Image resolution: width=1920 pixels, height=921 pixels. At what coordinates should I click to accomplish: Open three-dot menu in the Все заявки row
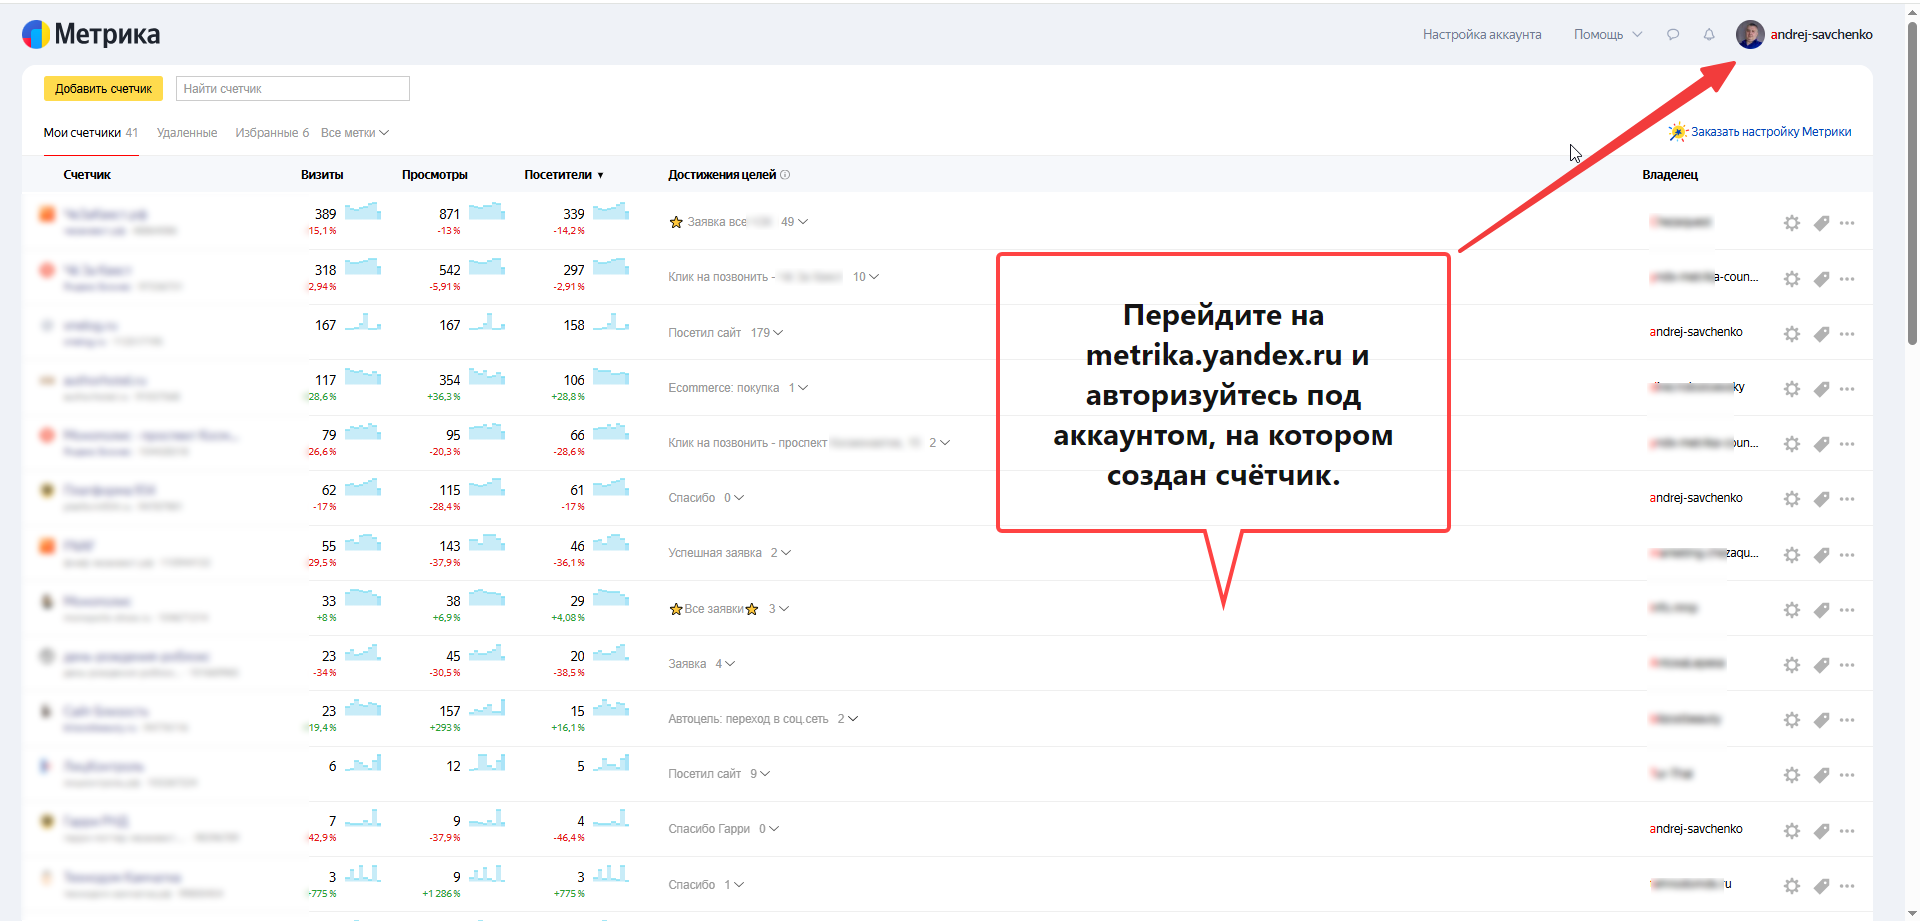pyautogui.click(x=1847, y=610)
